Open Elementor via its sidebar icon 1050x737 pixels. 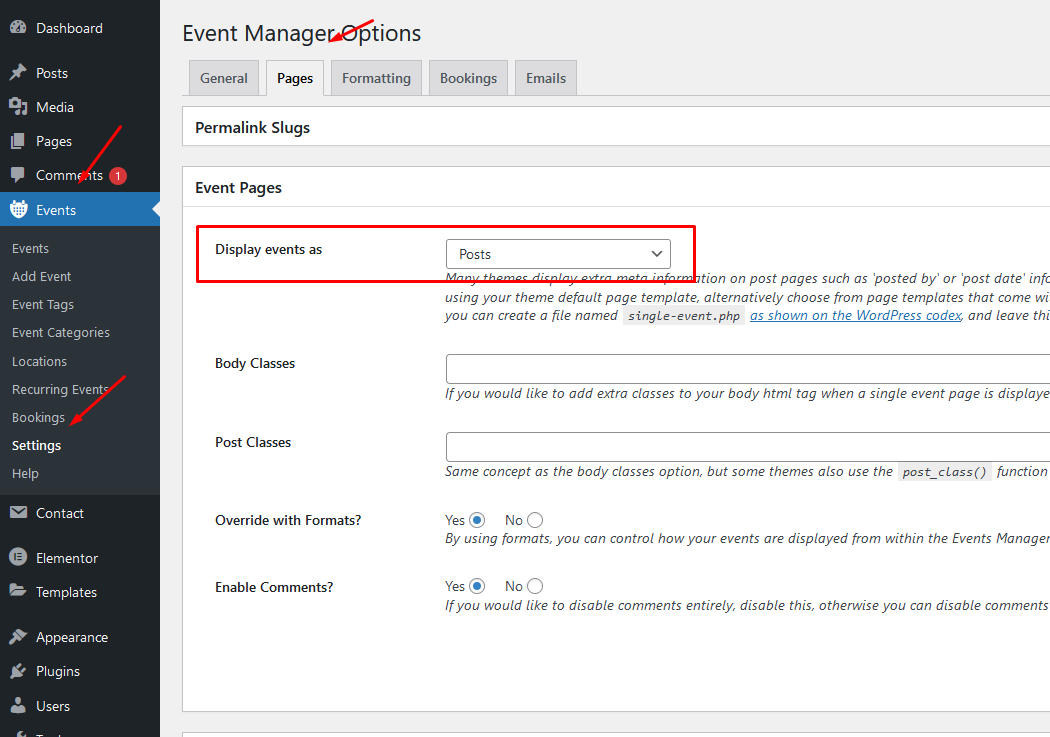click(18, 558)
